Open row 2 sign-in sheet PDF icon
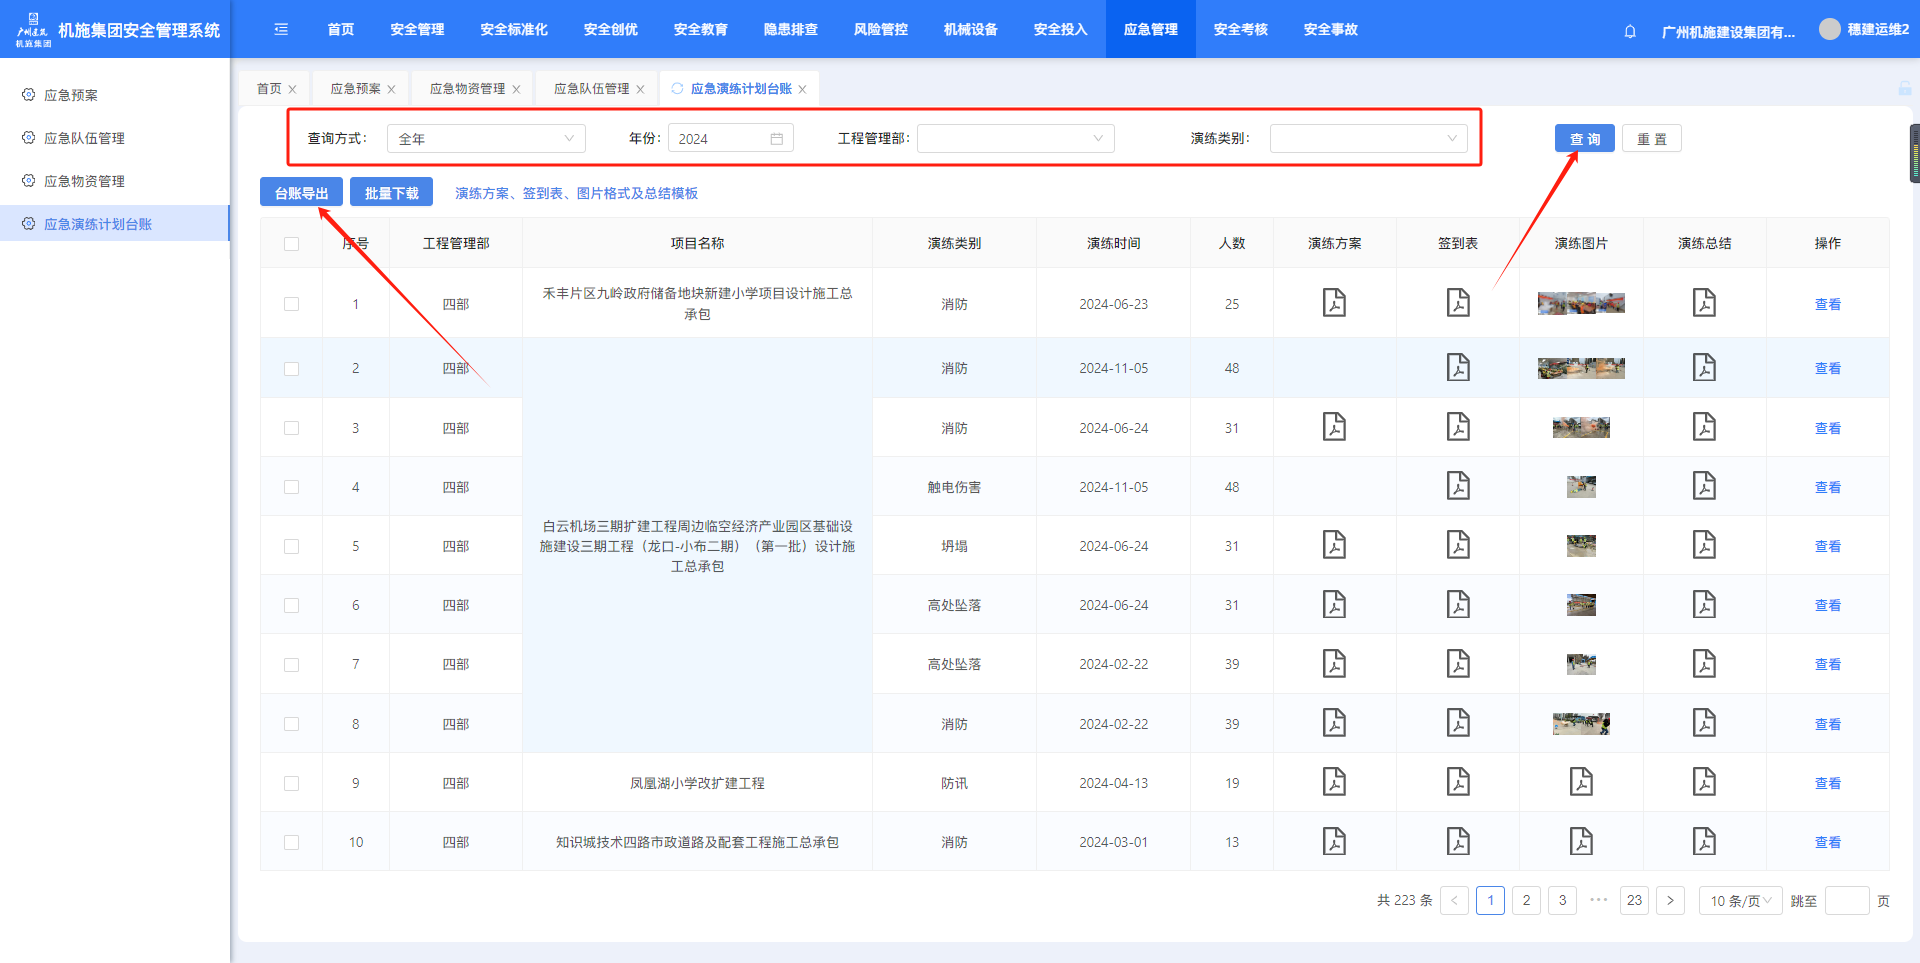 tap(1458, 368)
